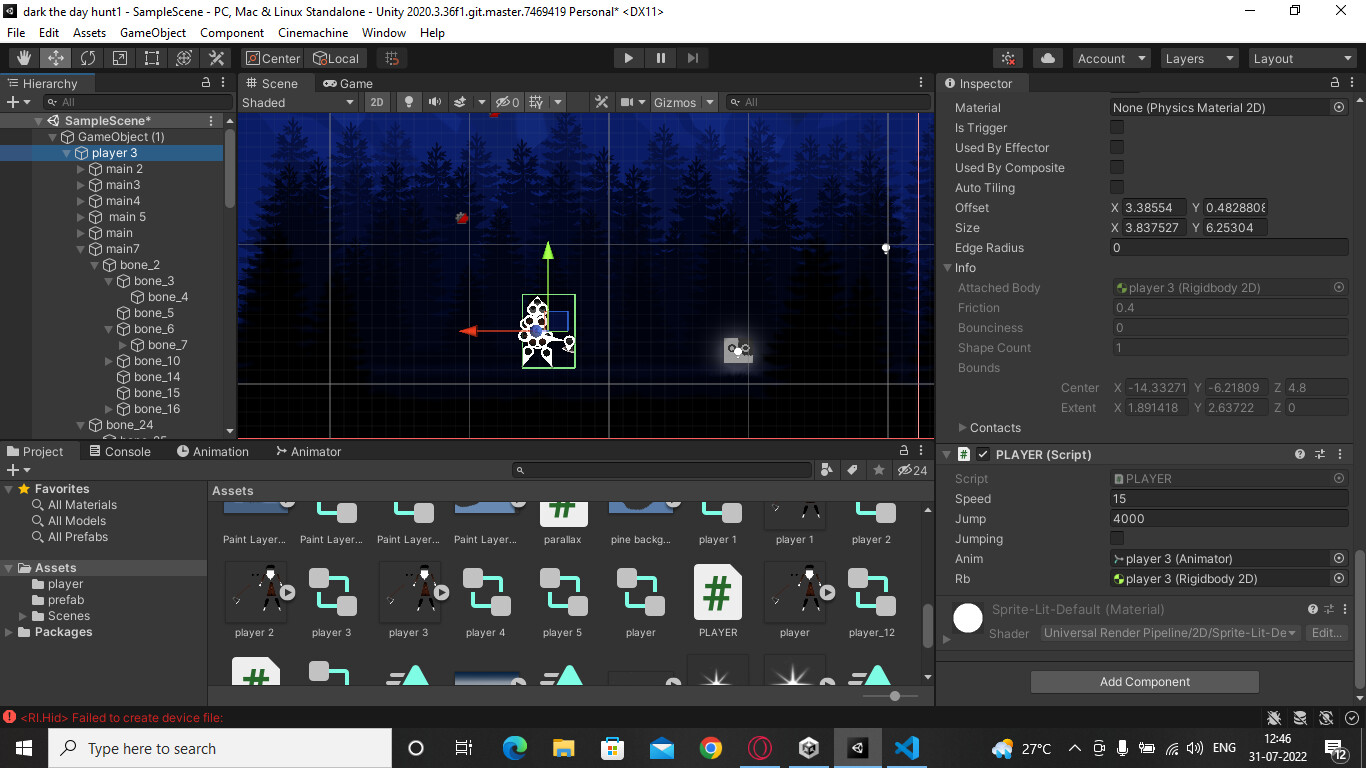The image size is (1366, 768).
Task: Click the Add Component button
Action: tap(1143, 681)
